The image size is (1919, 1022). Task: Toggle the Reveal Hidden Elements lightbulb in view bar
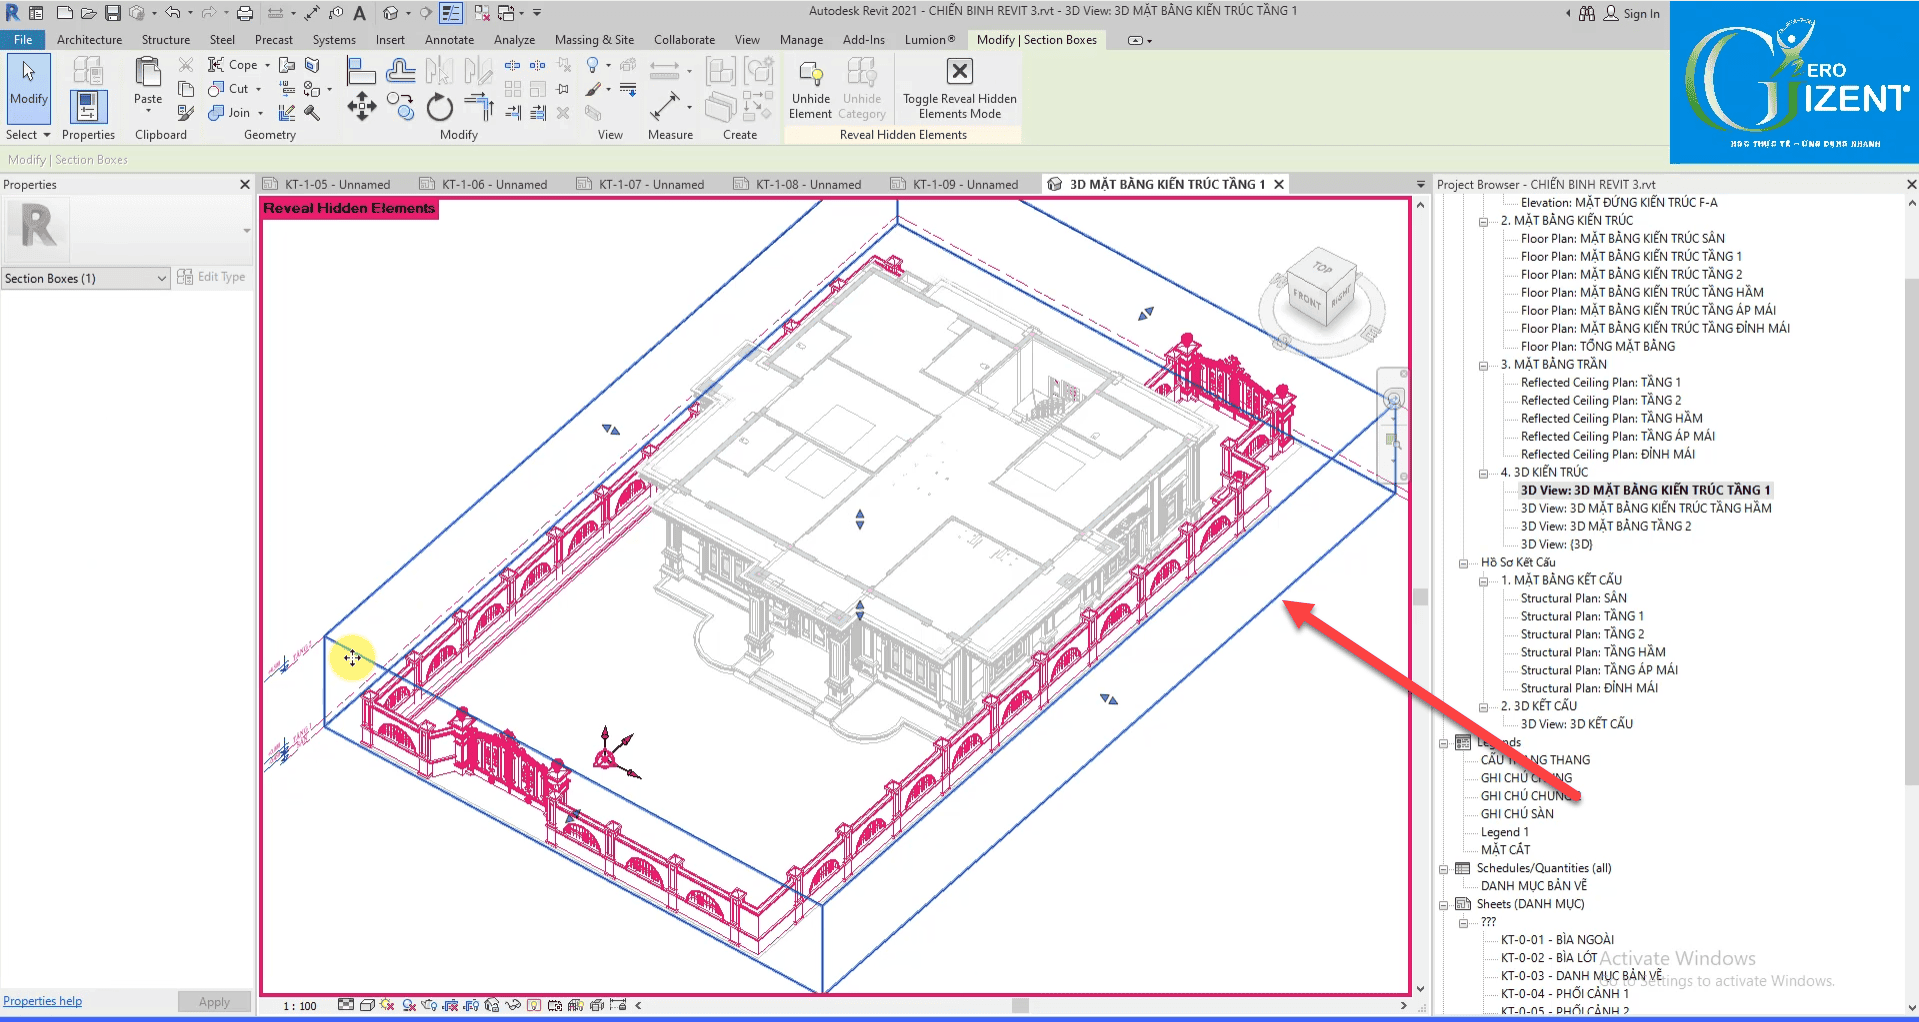[x=534, y=1005]
